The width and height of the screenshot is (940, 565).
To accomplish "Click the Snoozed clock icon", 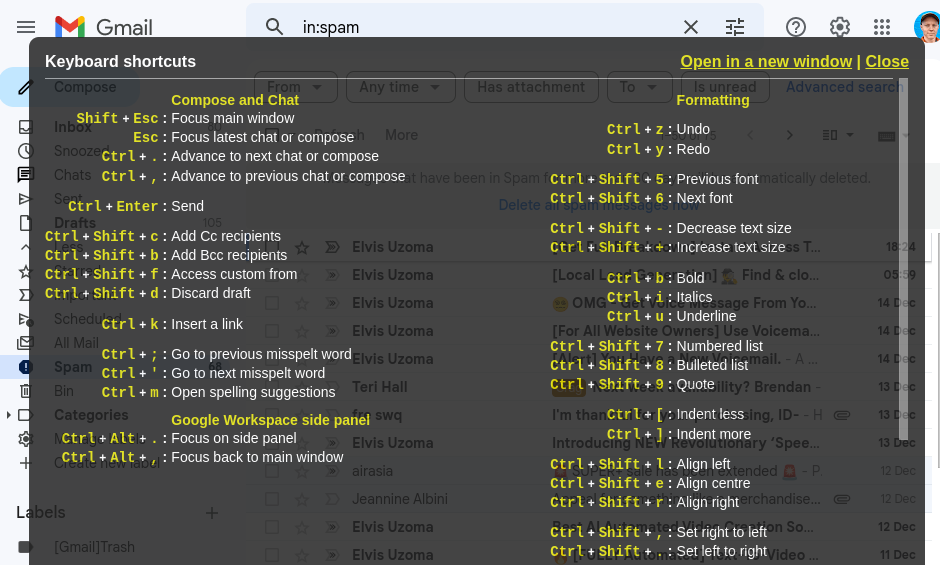I will tap(25, 151).
